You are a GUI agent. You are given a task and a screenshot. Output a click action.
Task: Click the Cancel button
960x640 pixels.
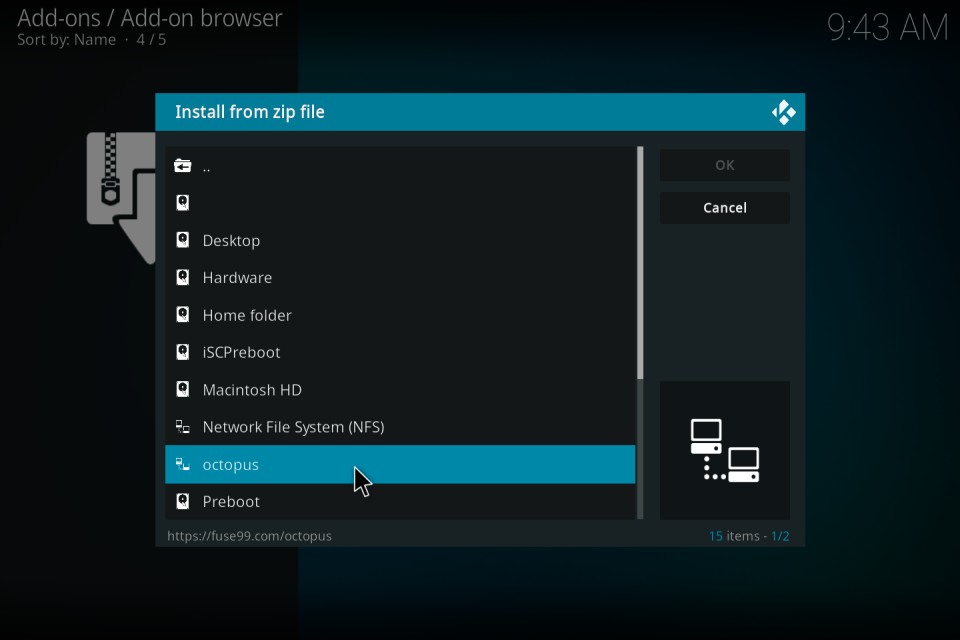tap(724, 208)
